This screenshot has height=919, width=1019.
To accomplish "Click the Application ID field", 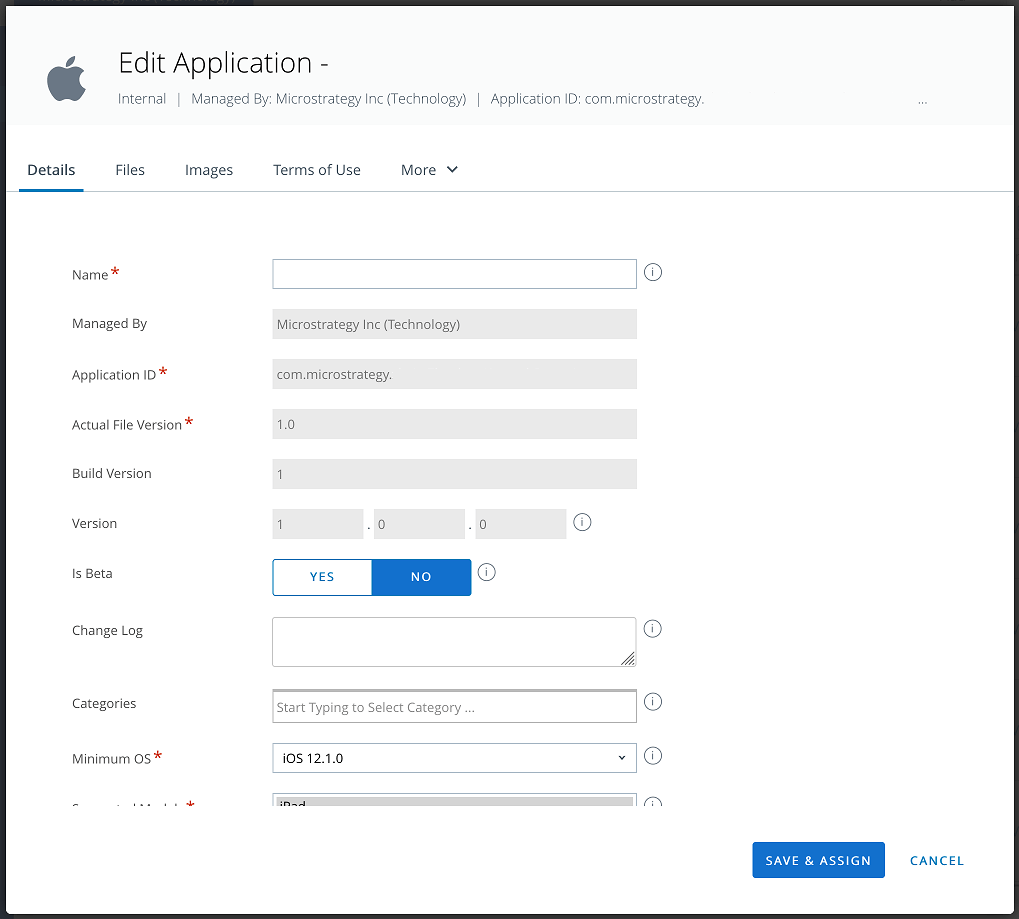I will [x=454, y=374].
